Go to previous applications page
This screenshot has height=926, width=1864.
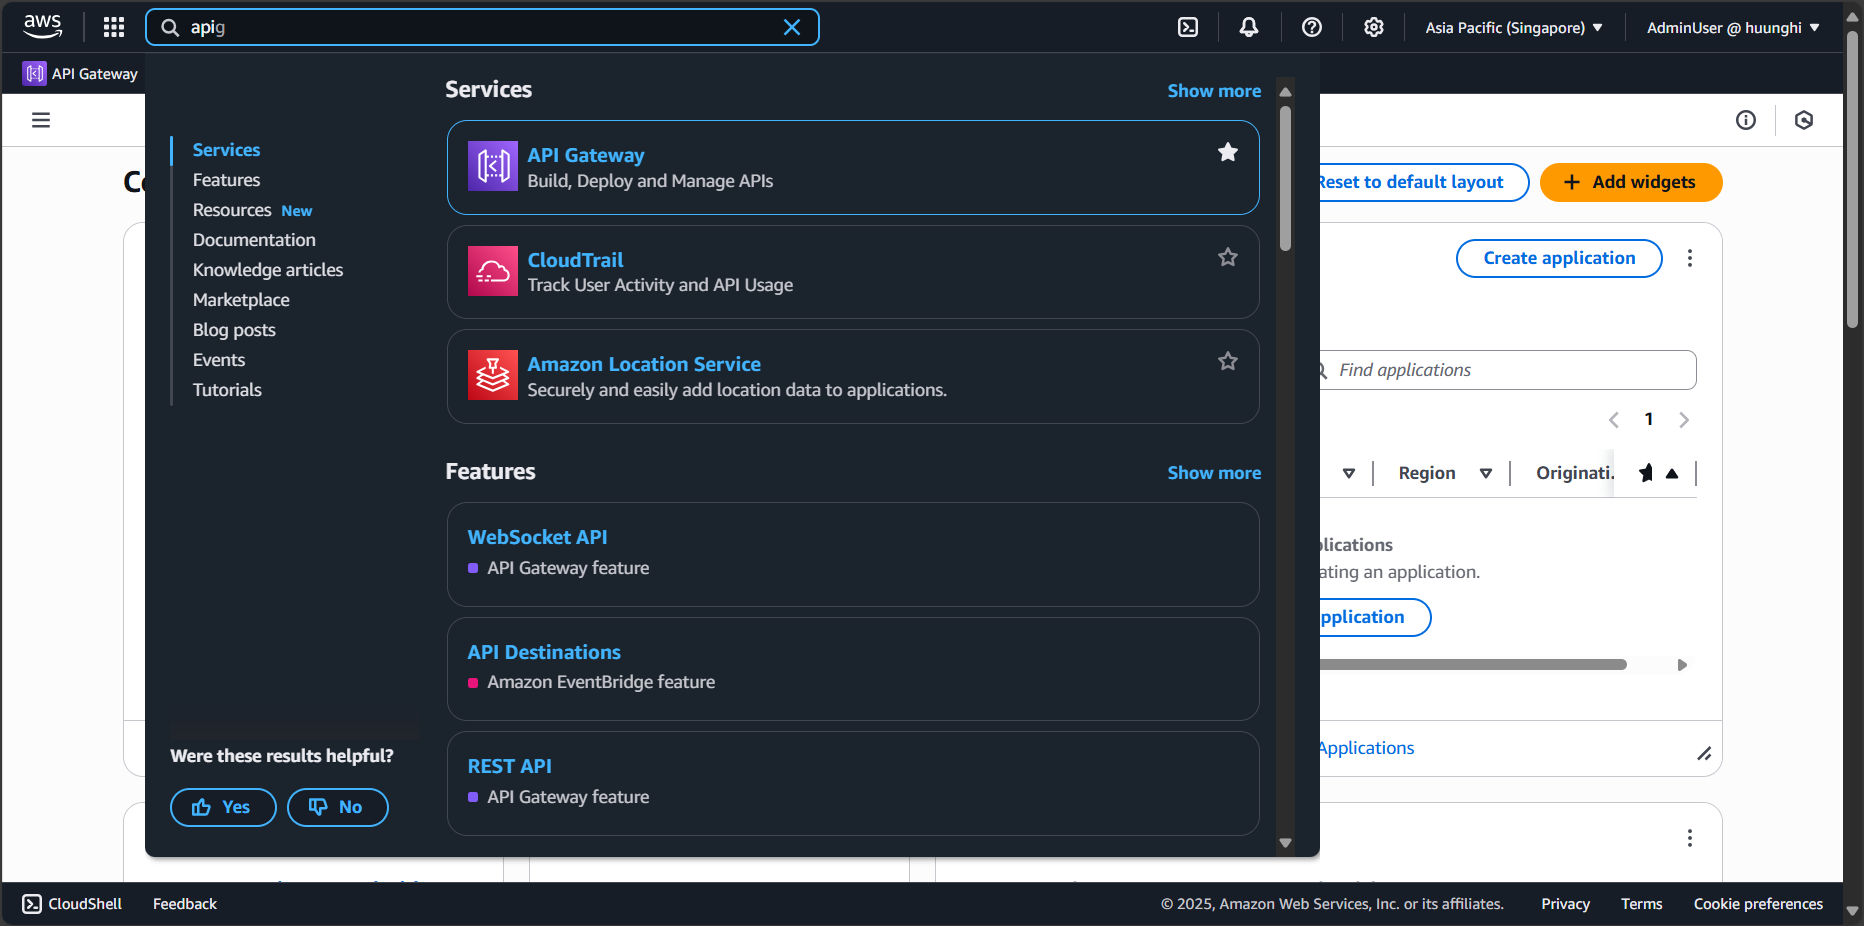1613,420
